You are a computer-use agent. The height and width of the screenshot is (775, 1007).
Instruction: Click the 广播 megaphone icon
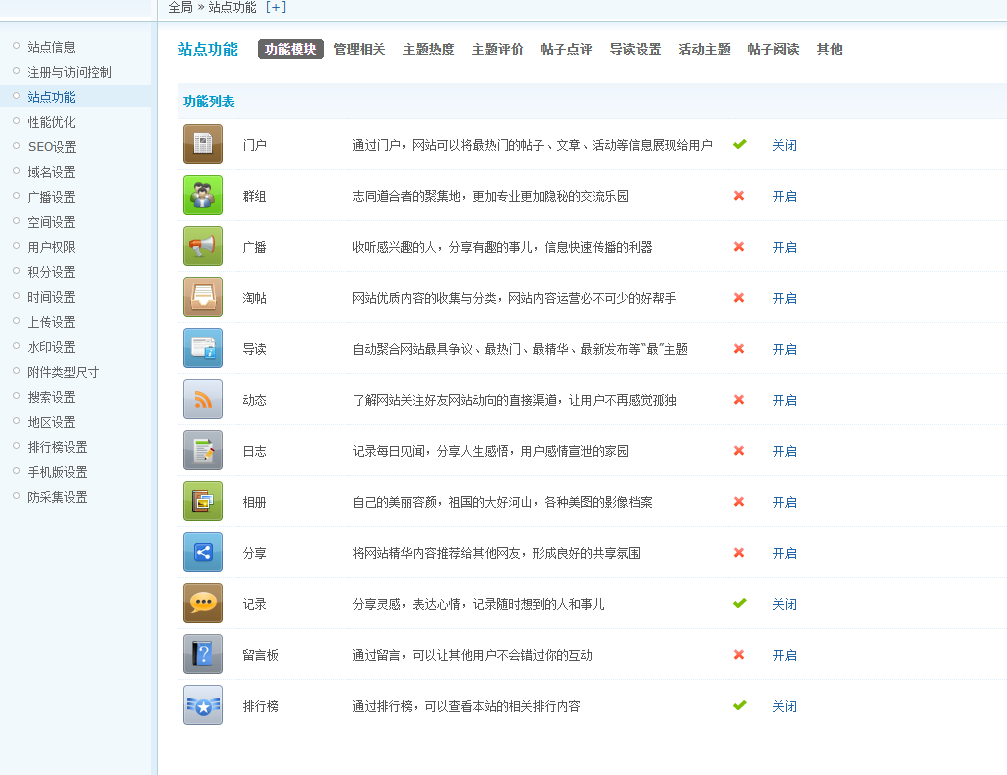203,246
